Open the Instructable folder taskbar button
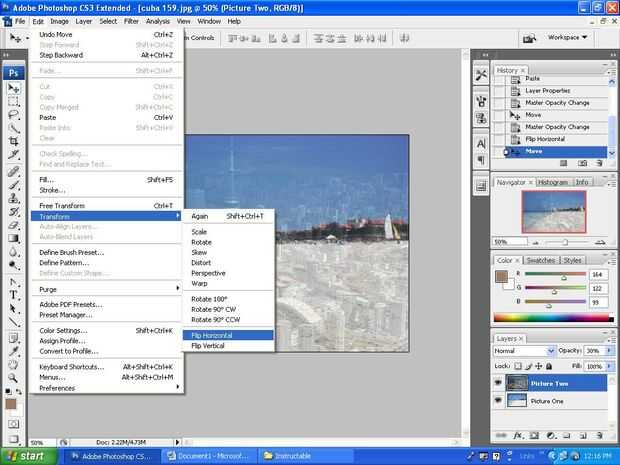Image resolution: width=620 pixels, height=465 pixels. click(x=306, y=456)
